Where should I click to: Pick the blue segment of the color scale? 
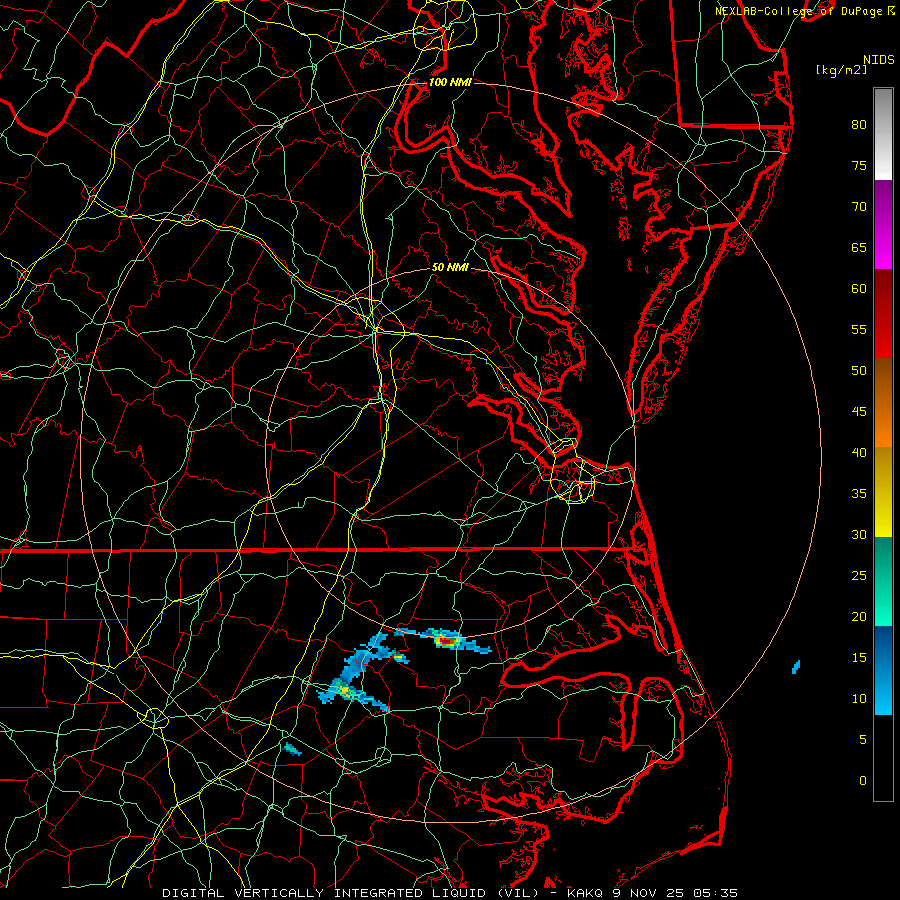pyautogui.click(x=883, y=670)
